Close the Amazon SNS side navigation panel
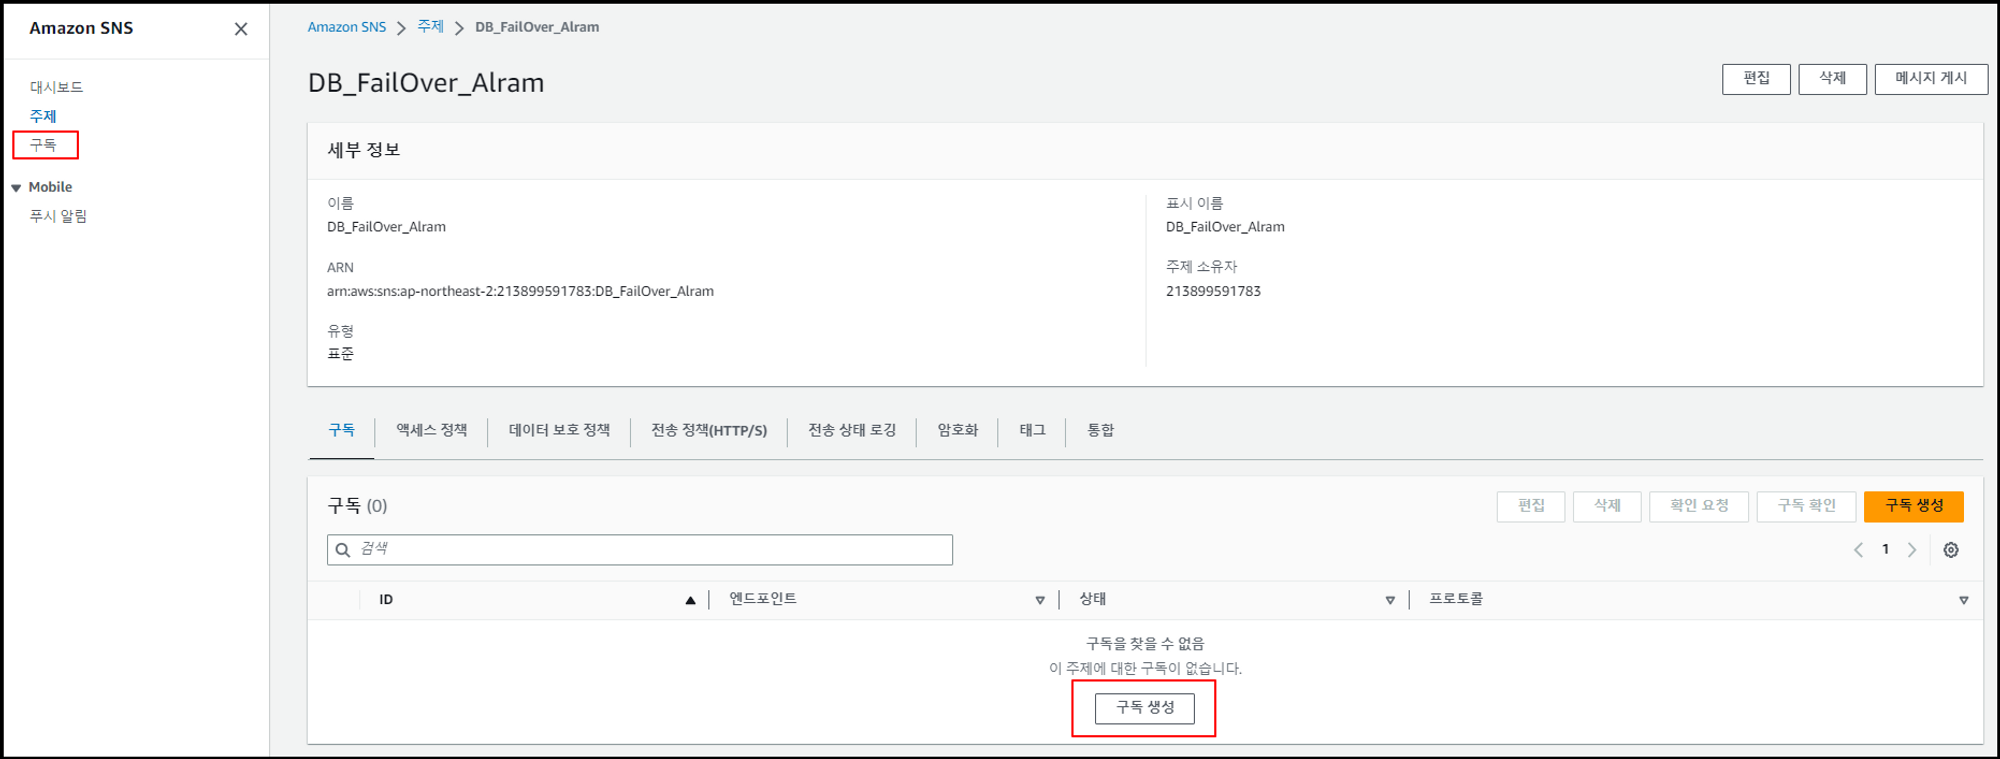The width and height of the screenshot is (2000, 759). (241, 29)
